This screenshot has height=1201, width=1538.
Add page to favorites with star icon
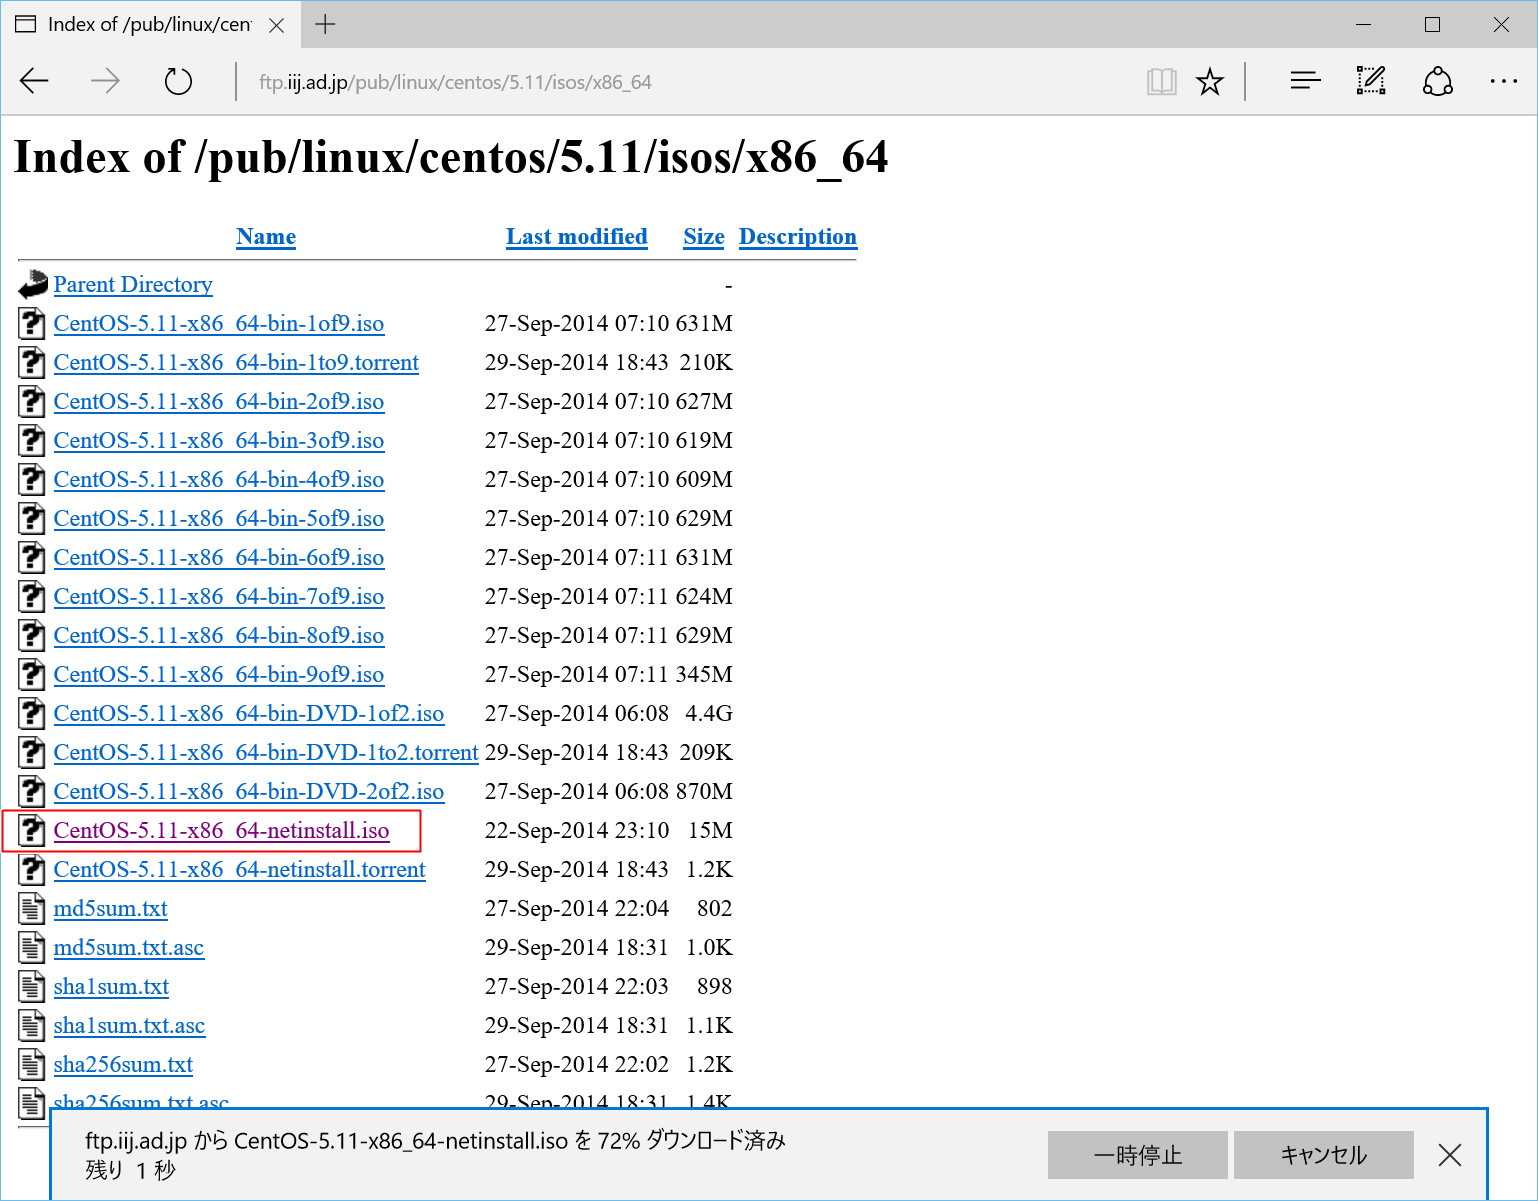click(x=1210, y=81)
